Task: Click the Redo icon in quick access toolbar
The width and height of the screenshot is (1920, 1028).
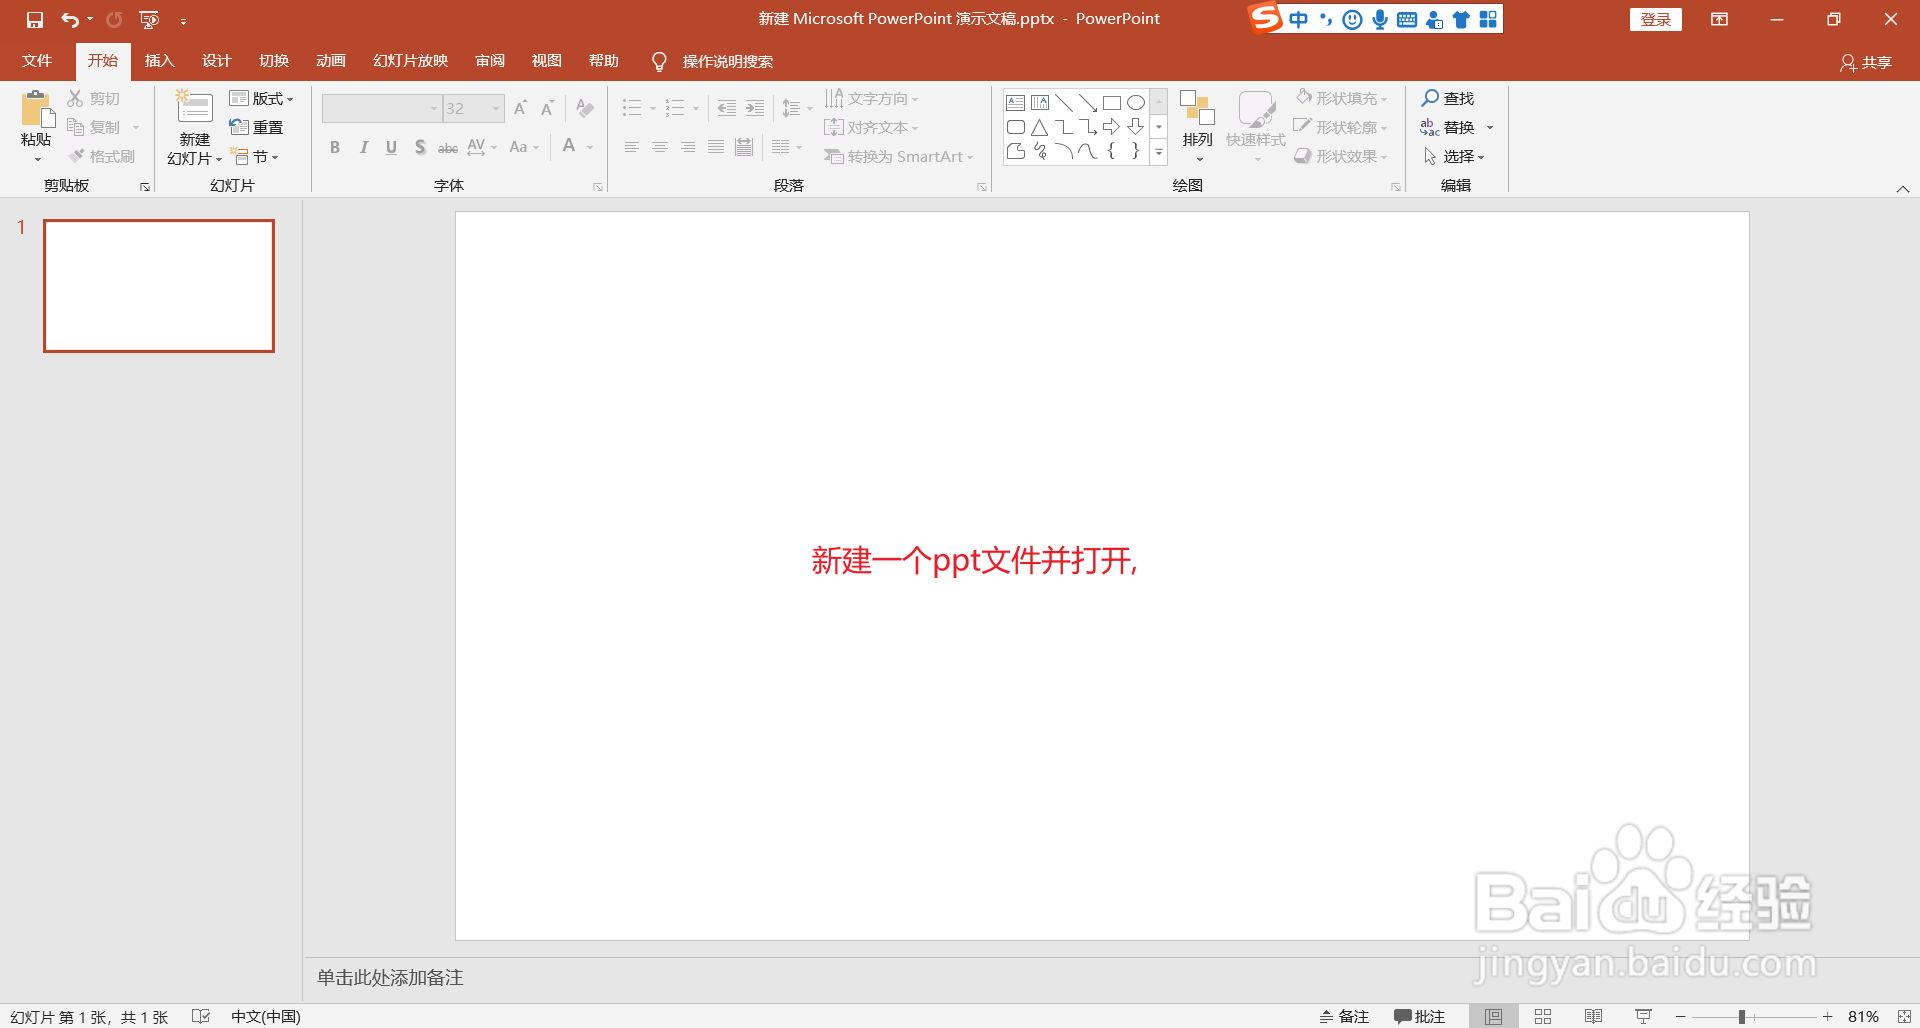Action: (x=114, y=19)
